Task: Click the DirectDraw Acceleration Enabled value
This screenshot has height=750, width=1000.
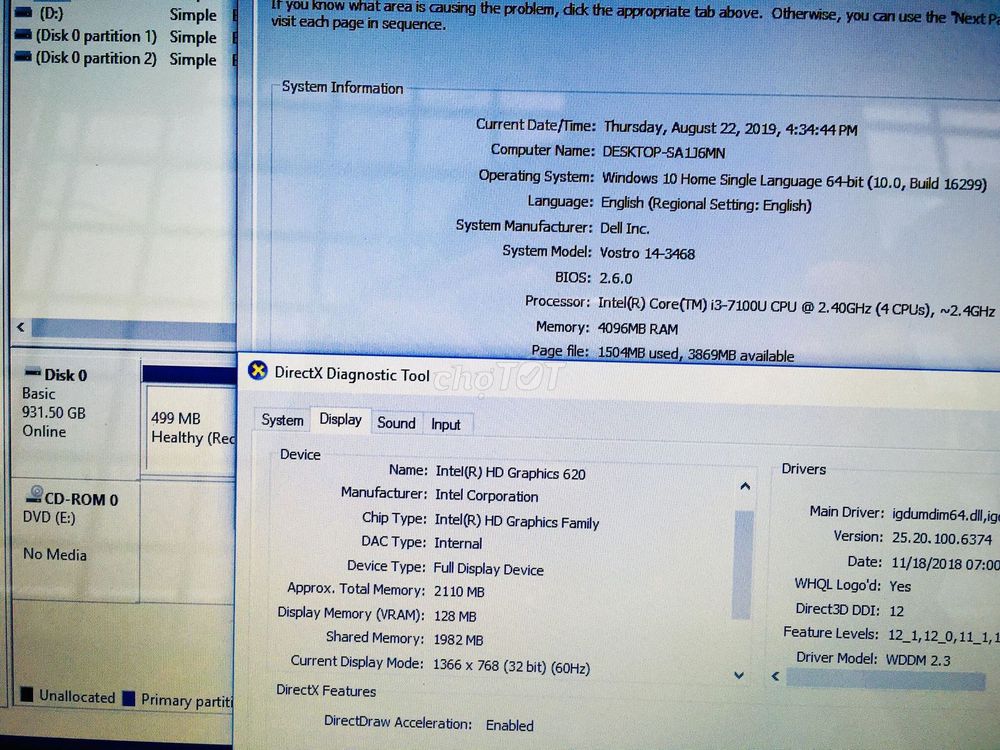Action: (510, 725)
